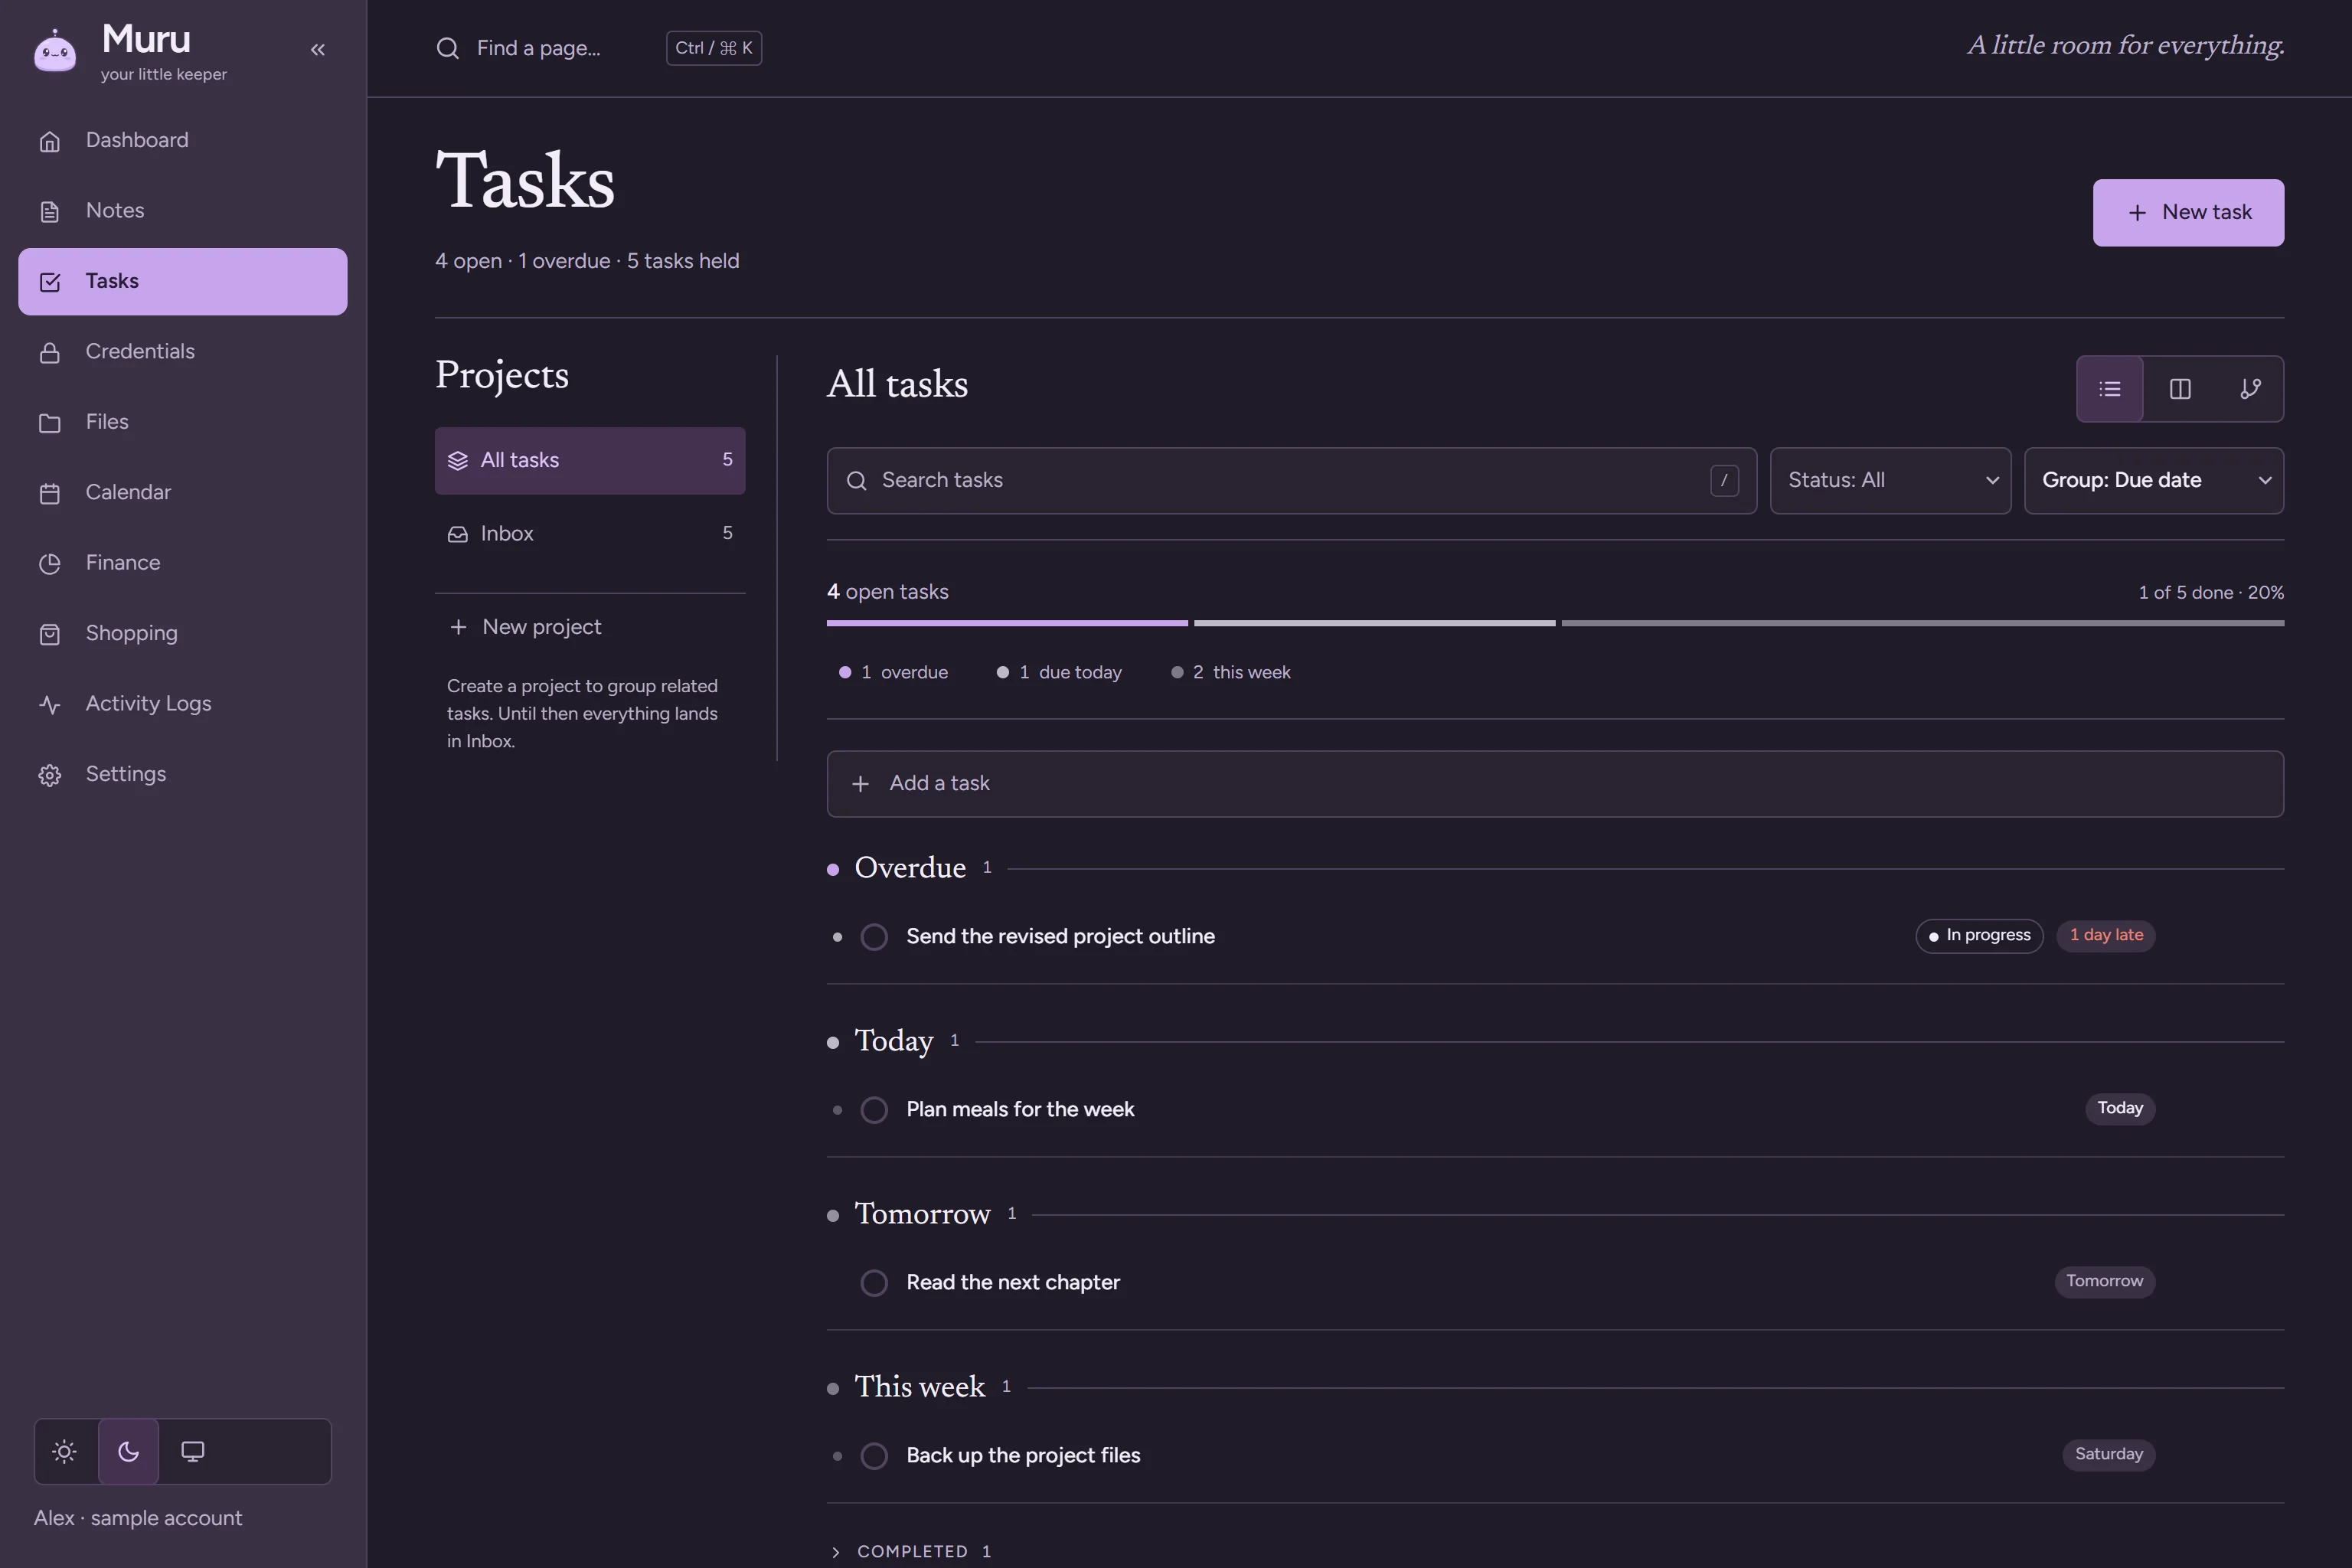
Task: Open the Status: All dropdown
Action: click(x=1890, y=481)
